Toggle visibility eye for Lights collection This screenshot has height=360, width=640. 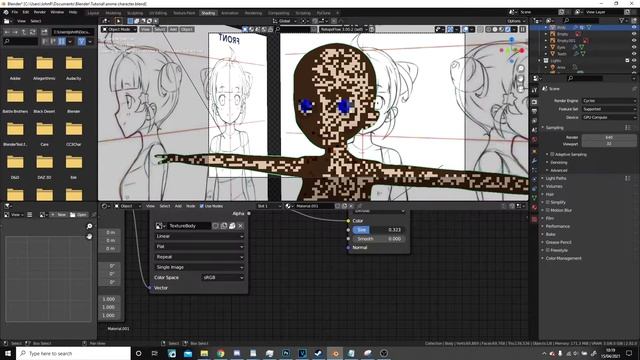pos(634,60)
